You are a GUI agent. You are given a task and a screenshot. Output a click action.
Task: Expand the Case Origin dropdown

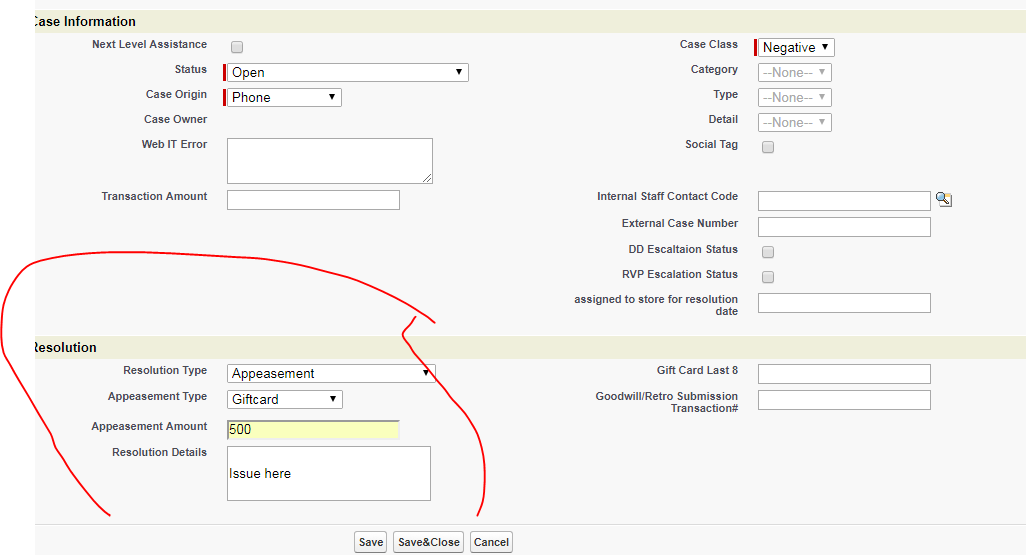click(x=284, y=97)
